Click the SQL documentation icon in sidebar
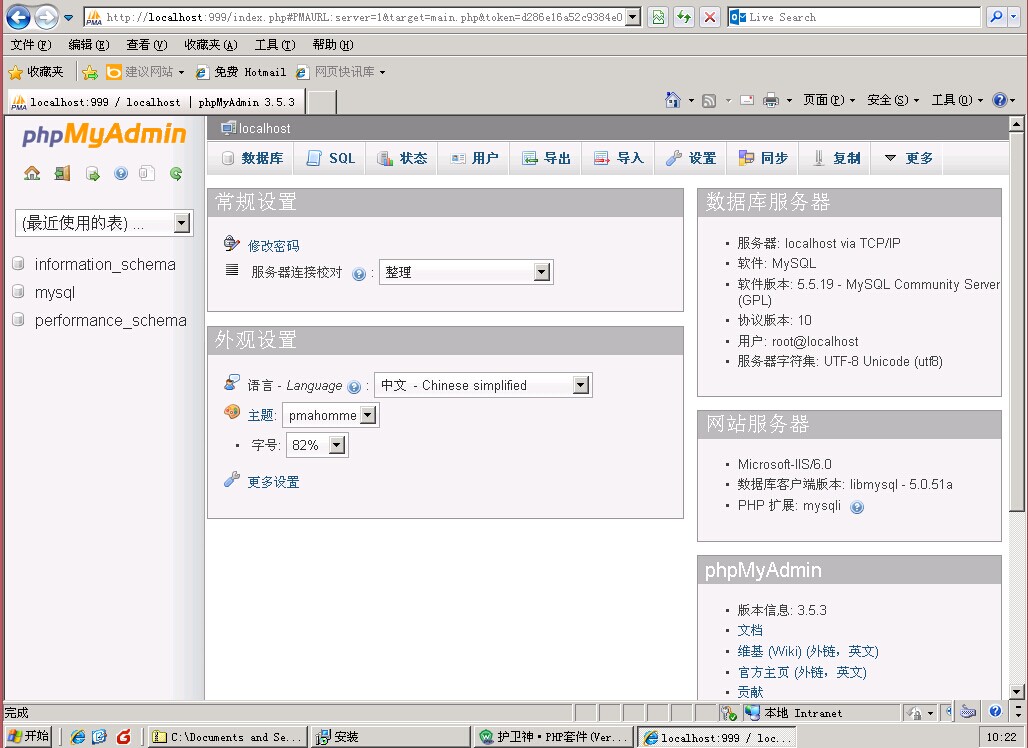Viewport: 1028px width, 748px height. point(147,173)
